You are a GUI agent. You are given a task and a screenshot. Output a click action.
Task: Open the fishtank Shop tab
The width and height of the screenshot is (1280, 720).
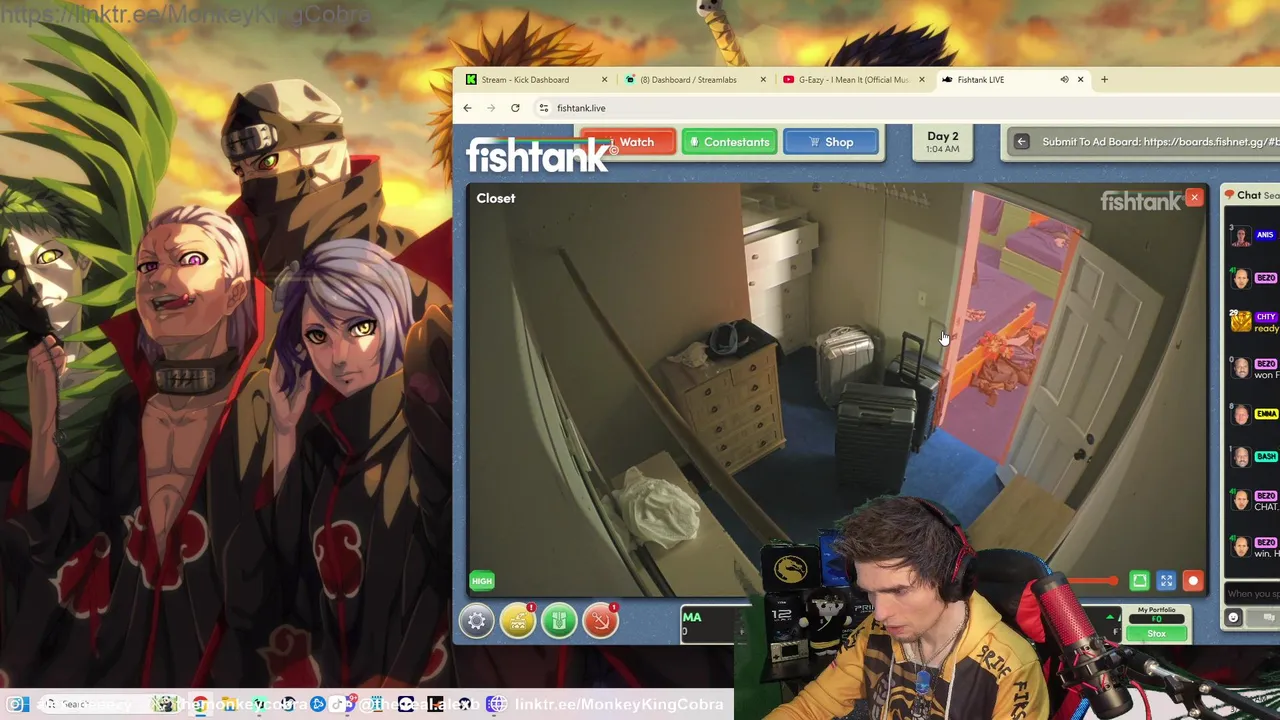831,142
